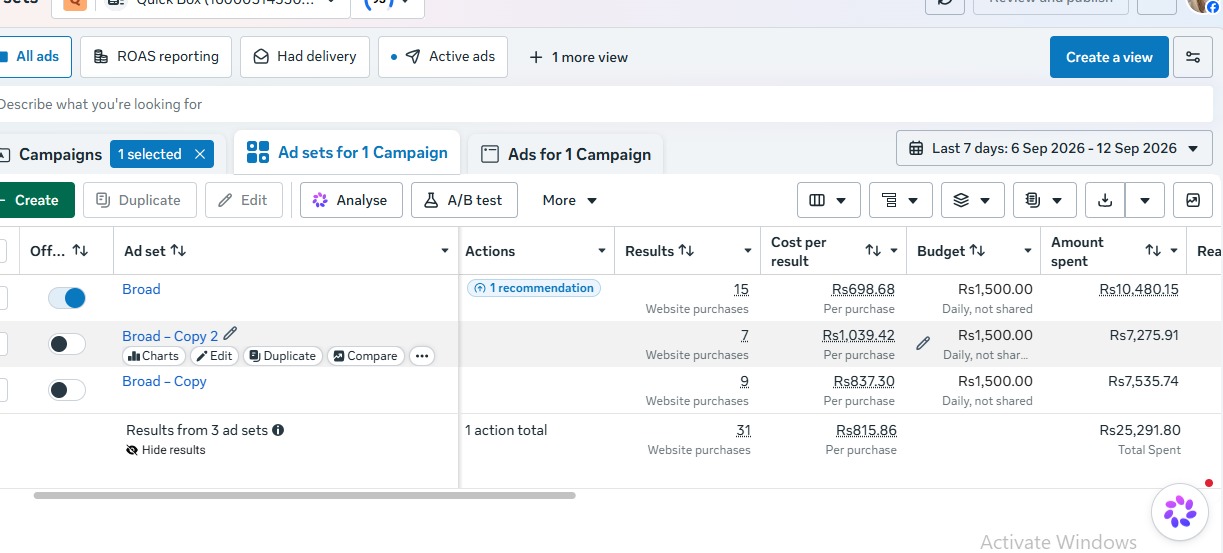Click the Duplicate toolbar button
This screenshot has width=1223, height=553.
(x=139, y=200)
